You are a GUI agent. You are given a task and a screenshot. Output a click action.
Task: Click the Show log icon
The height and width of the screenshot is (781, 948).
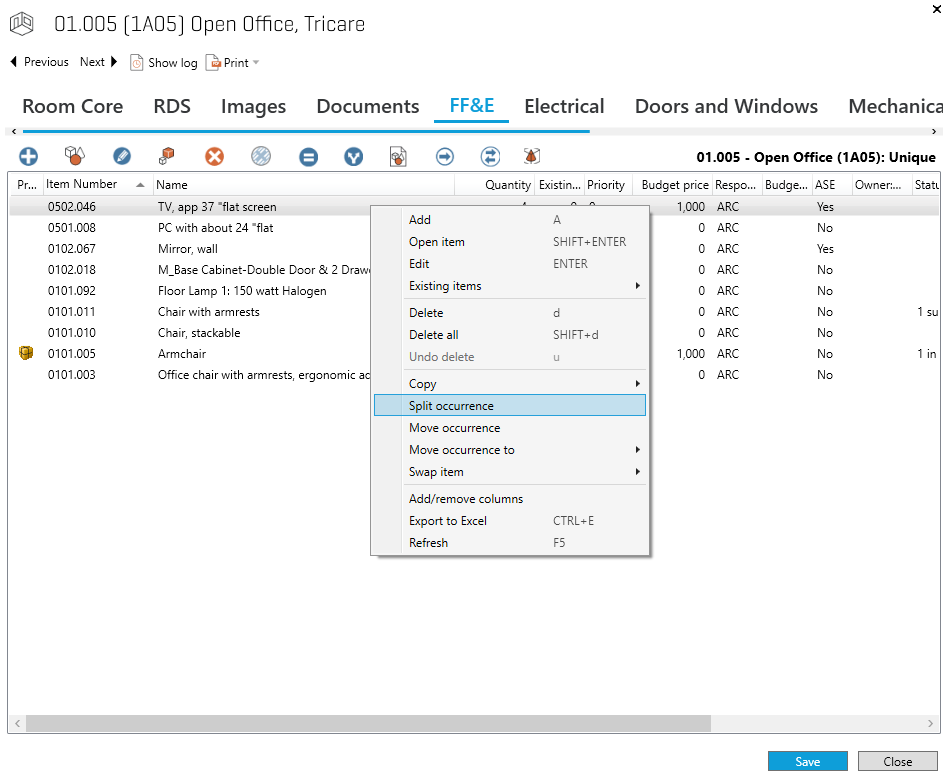click(x=137, y=62)
